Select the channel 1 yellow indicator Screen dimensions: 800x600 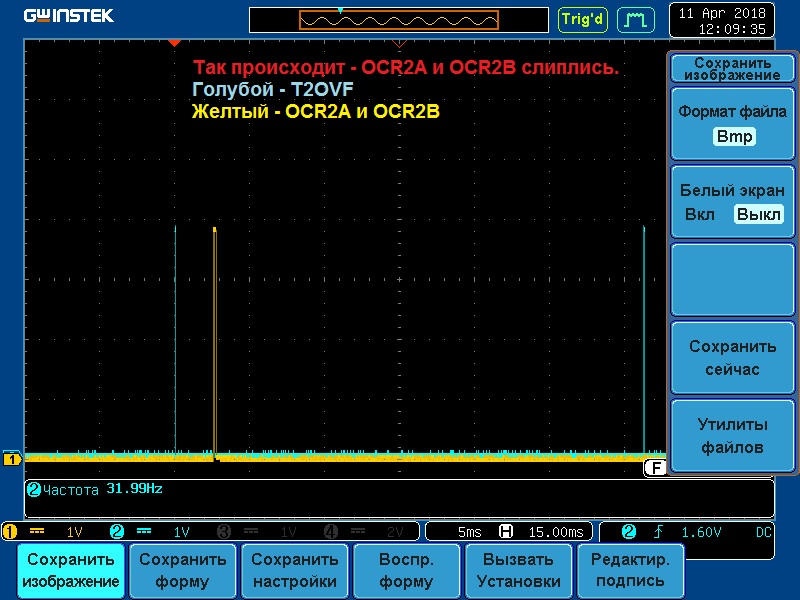click(11, 531)
